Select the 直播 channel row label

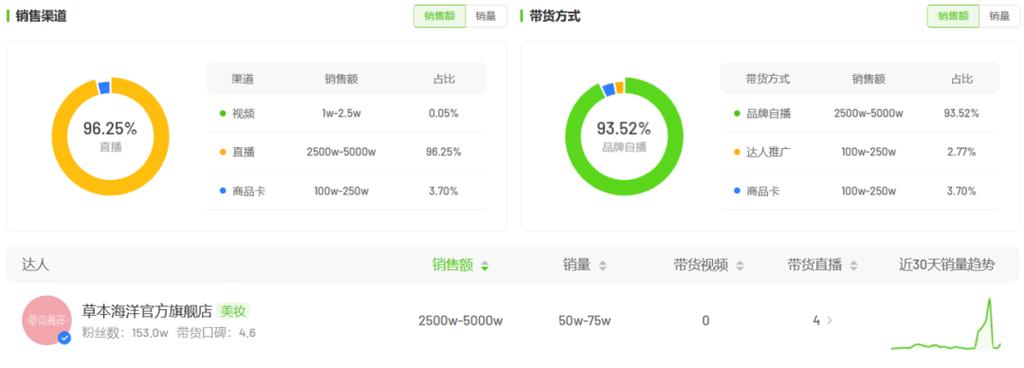click(x=244, y=152)
